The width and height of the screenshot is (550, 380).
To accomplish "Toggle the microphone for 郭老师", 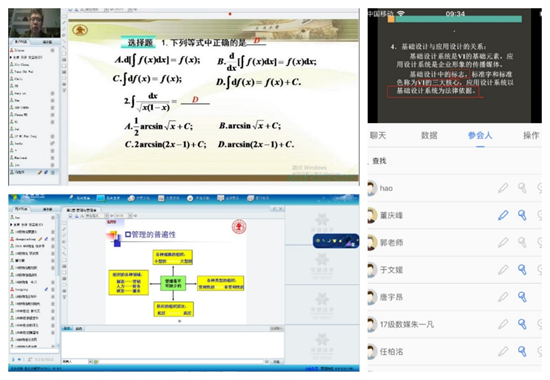I will [x=522, y=242].
